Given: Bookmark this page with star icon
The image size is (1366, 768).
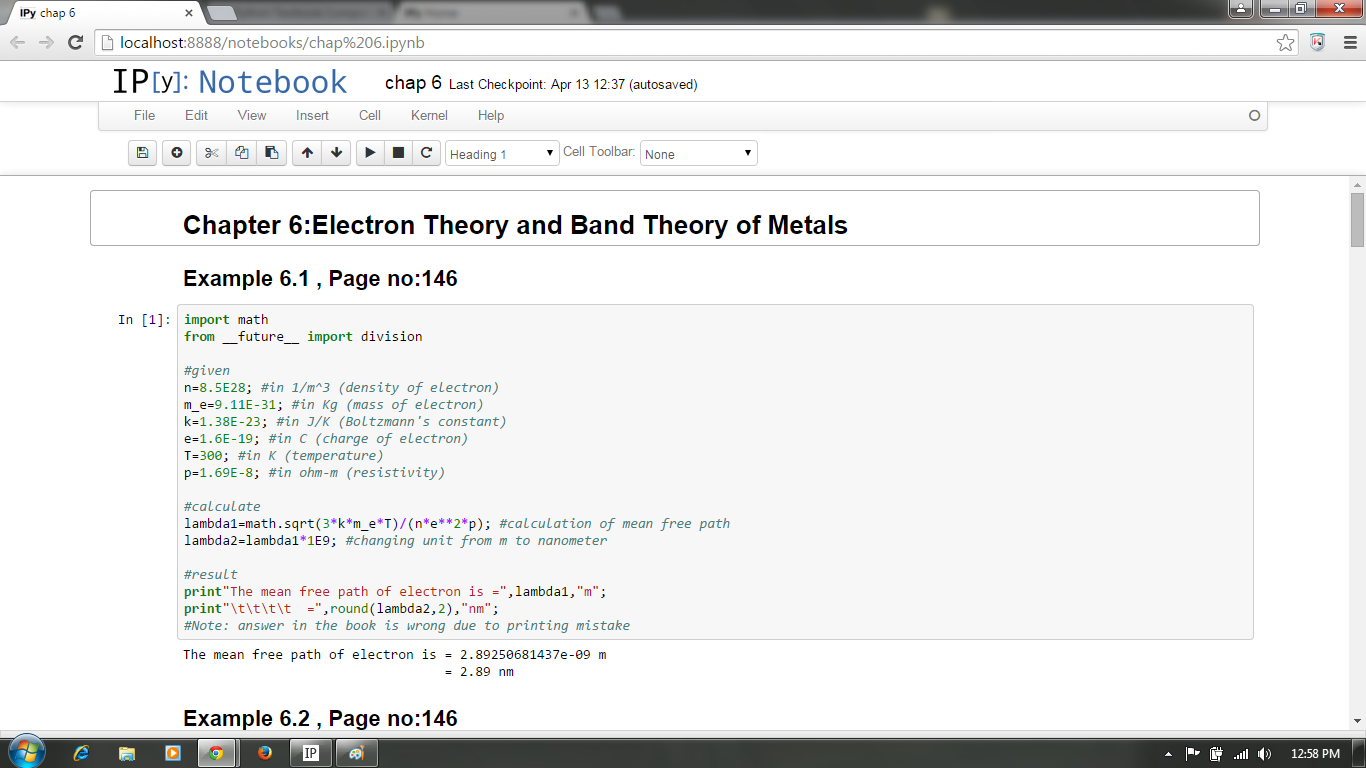Looking at the screenshot, I should pyautogui.click(x=1285, y=42).
